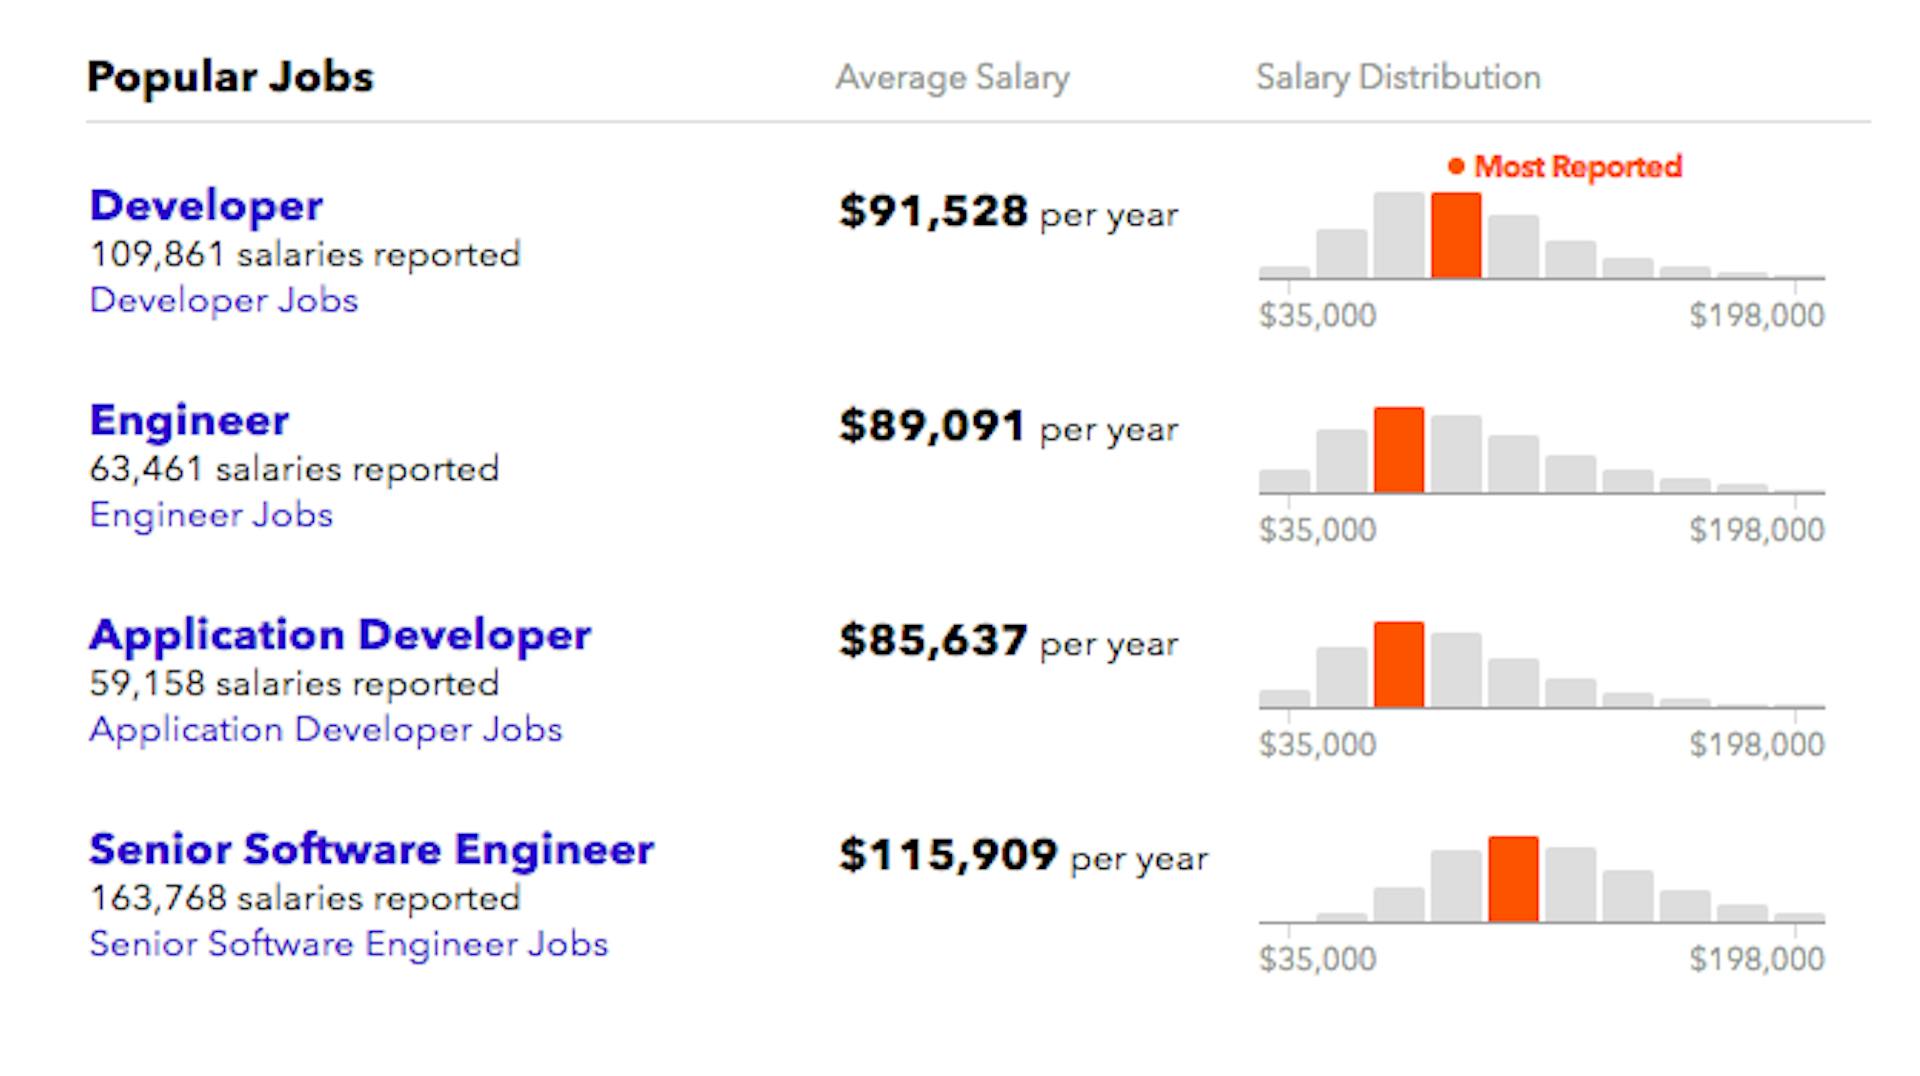Click the $91,528 per year salary figure

[1008, 212]
